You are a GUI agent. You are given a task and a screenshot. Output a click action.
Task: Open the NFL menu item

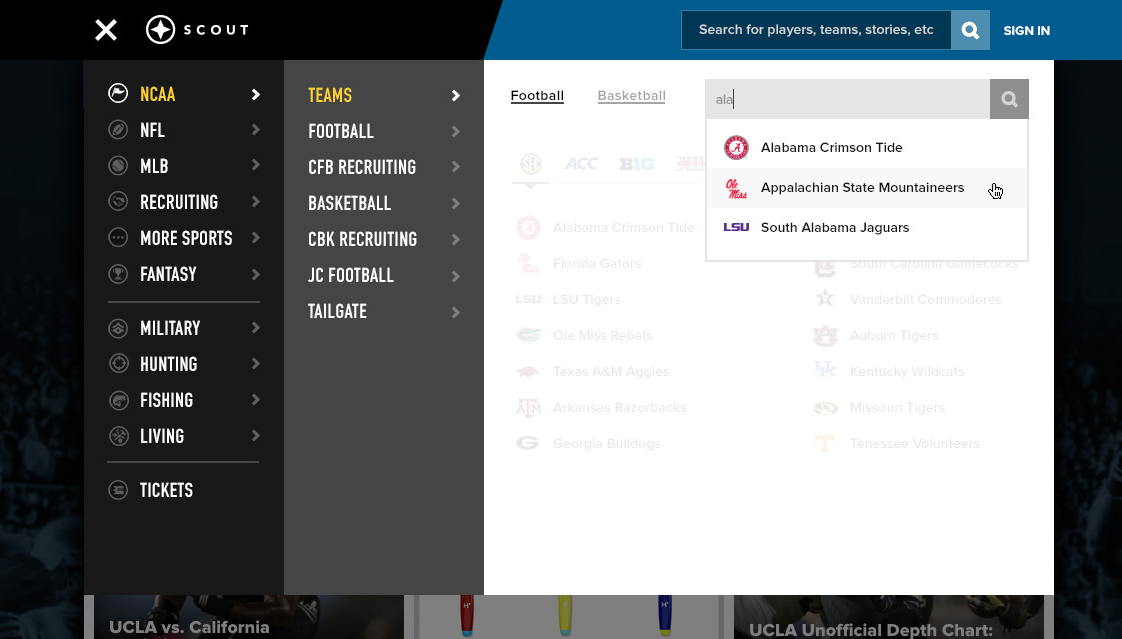pyautogui.click(x=152, y=130)
